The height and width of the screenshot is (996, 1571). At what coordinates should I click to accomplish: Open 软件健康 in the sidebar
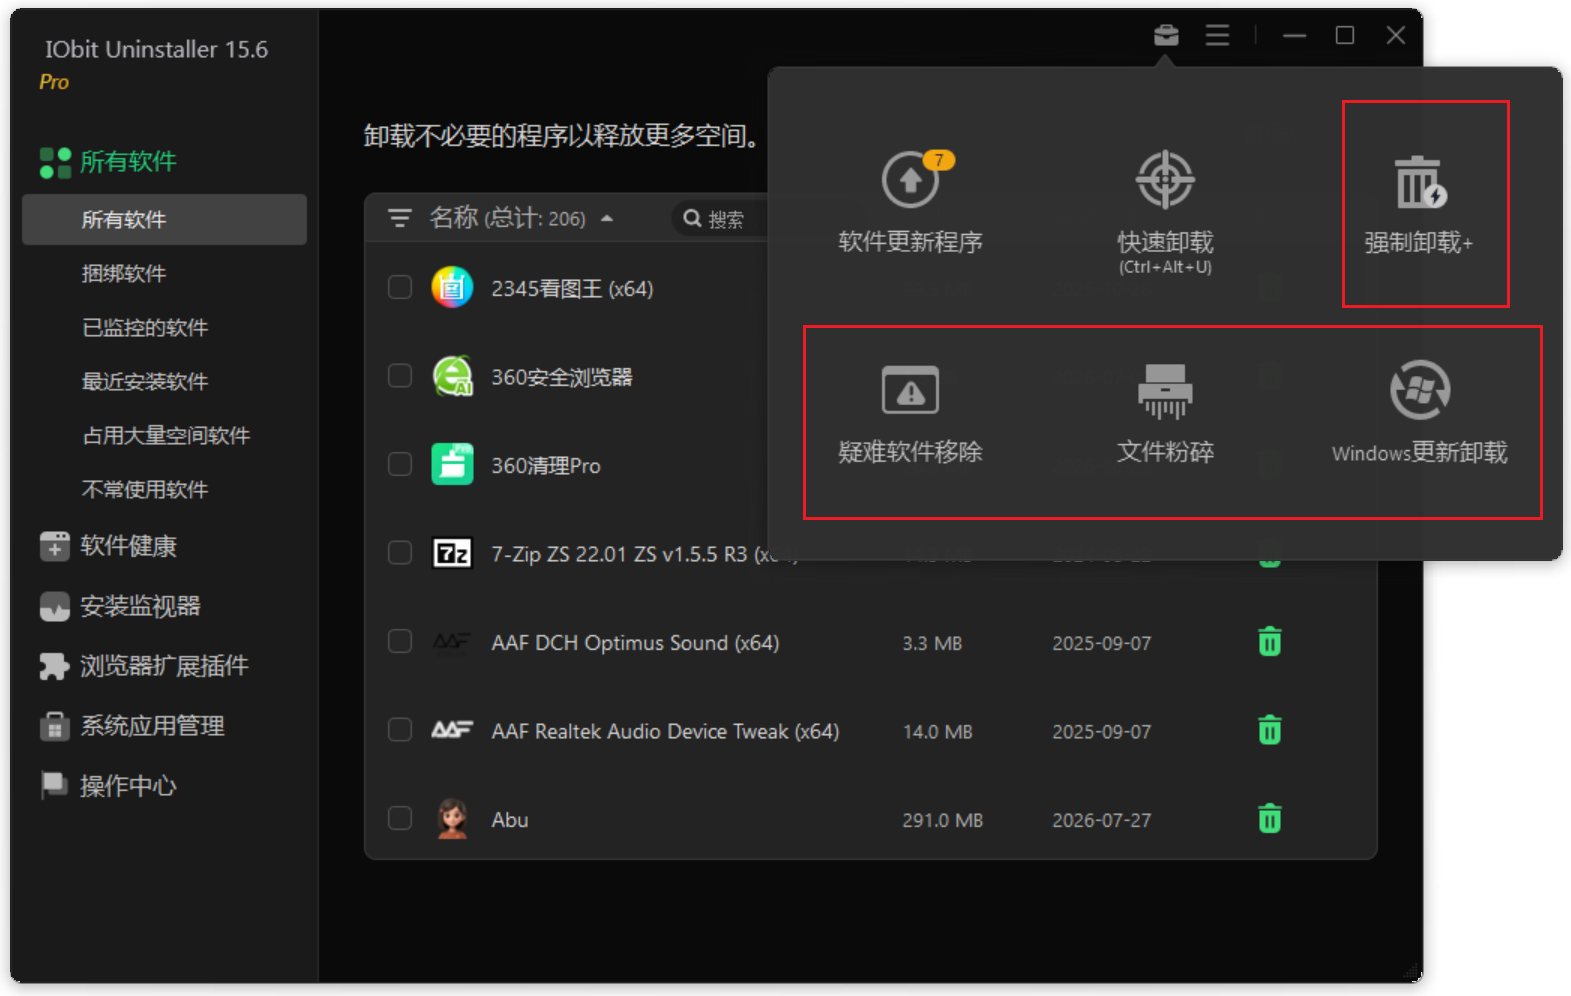[108, 546]
